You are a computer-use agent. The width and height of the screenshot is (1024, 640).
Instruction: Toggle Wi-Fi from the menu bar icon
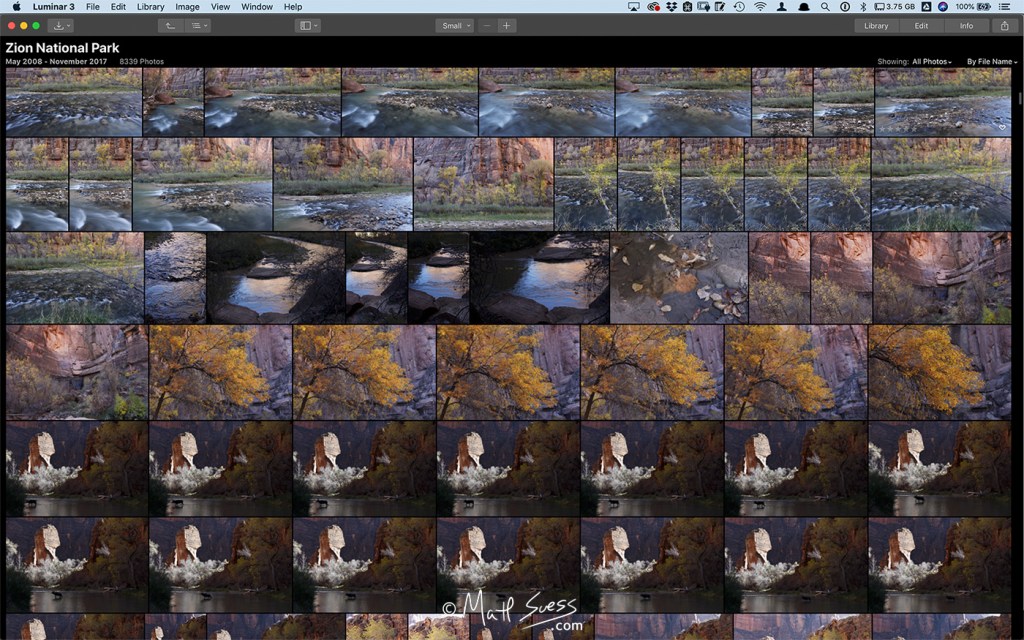click(x=759, y=7)
